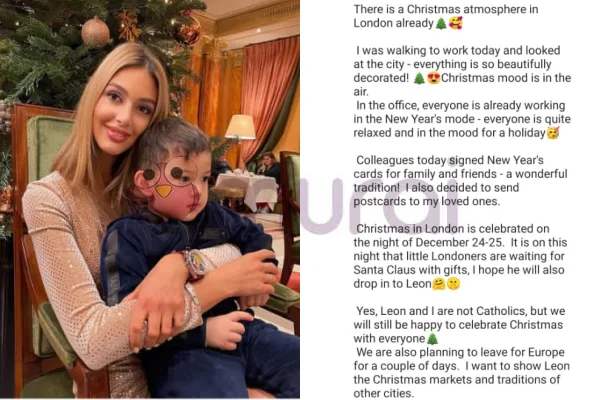This screenshot has width=600, height=400.
Task: Click the Christmas tree emoji after 'decorated!'
Action: 419,78
